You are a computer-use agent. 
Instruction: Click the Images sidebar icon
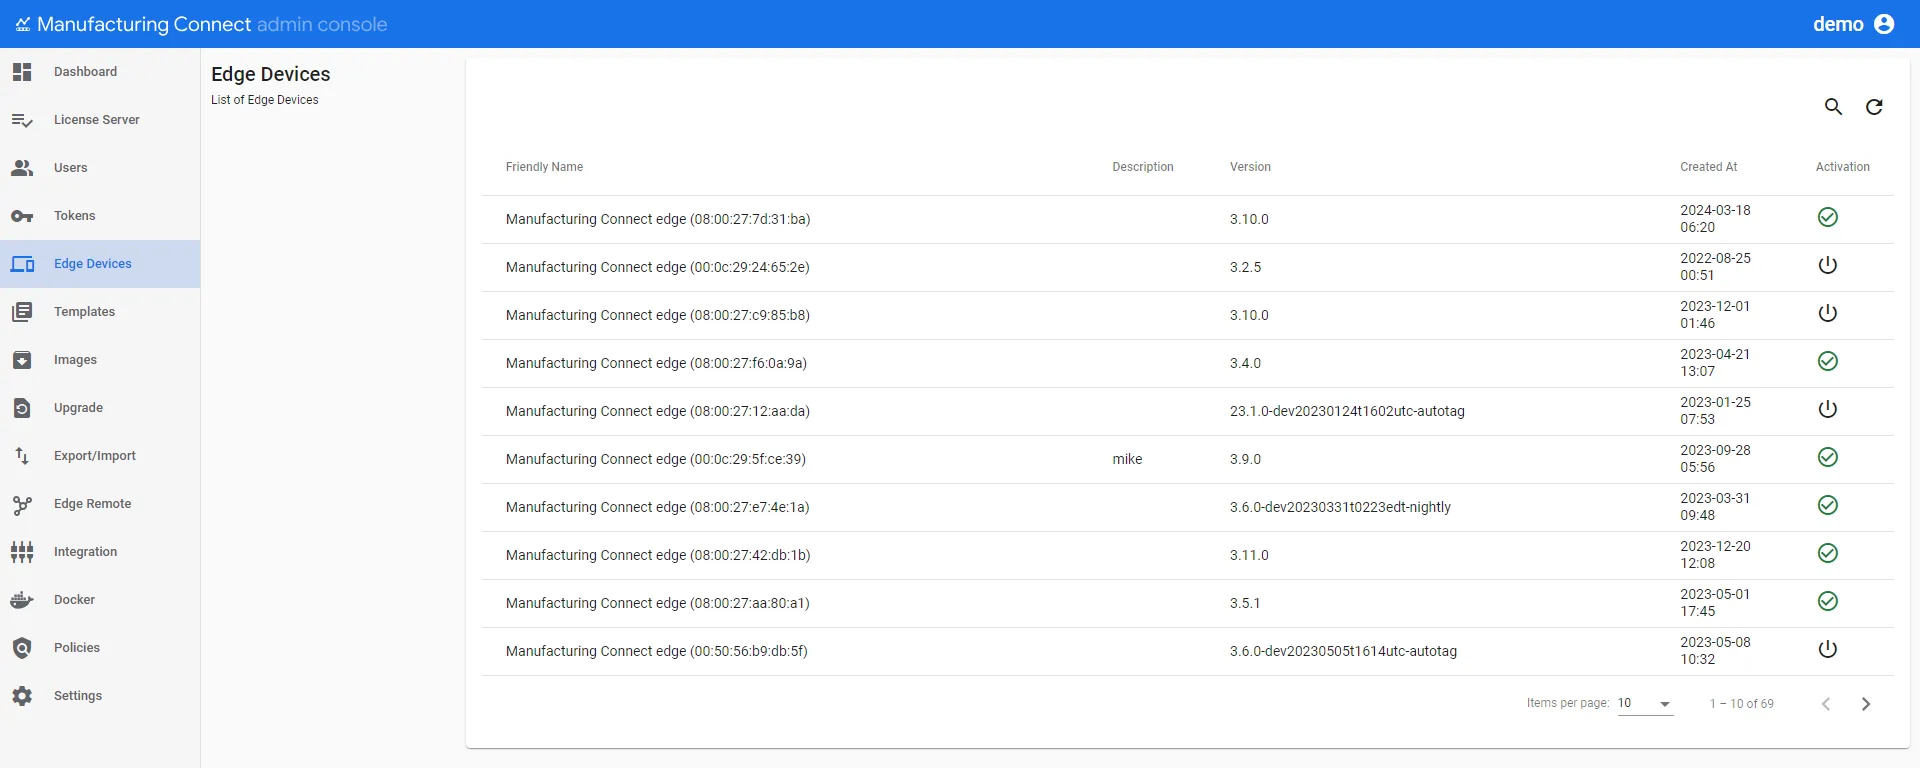click(x=22, y=360)
